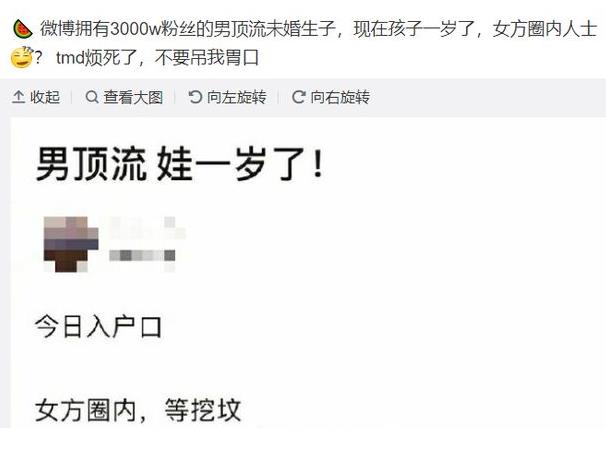Click the rotate left arrow icon
This screenshot has width=606, height=455.
click(x=195, y=97)
